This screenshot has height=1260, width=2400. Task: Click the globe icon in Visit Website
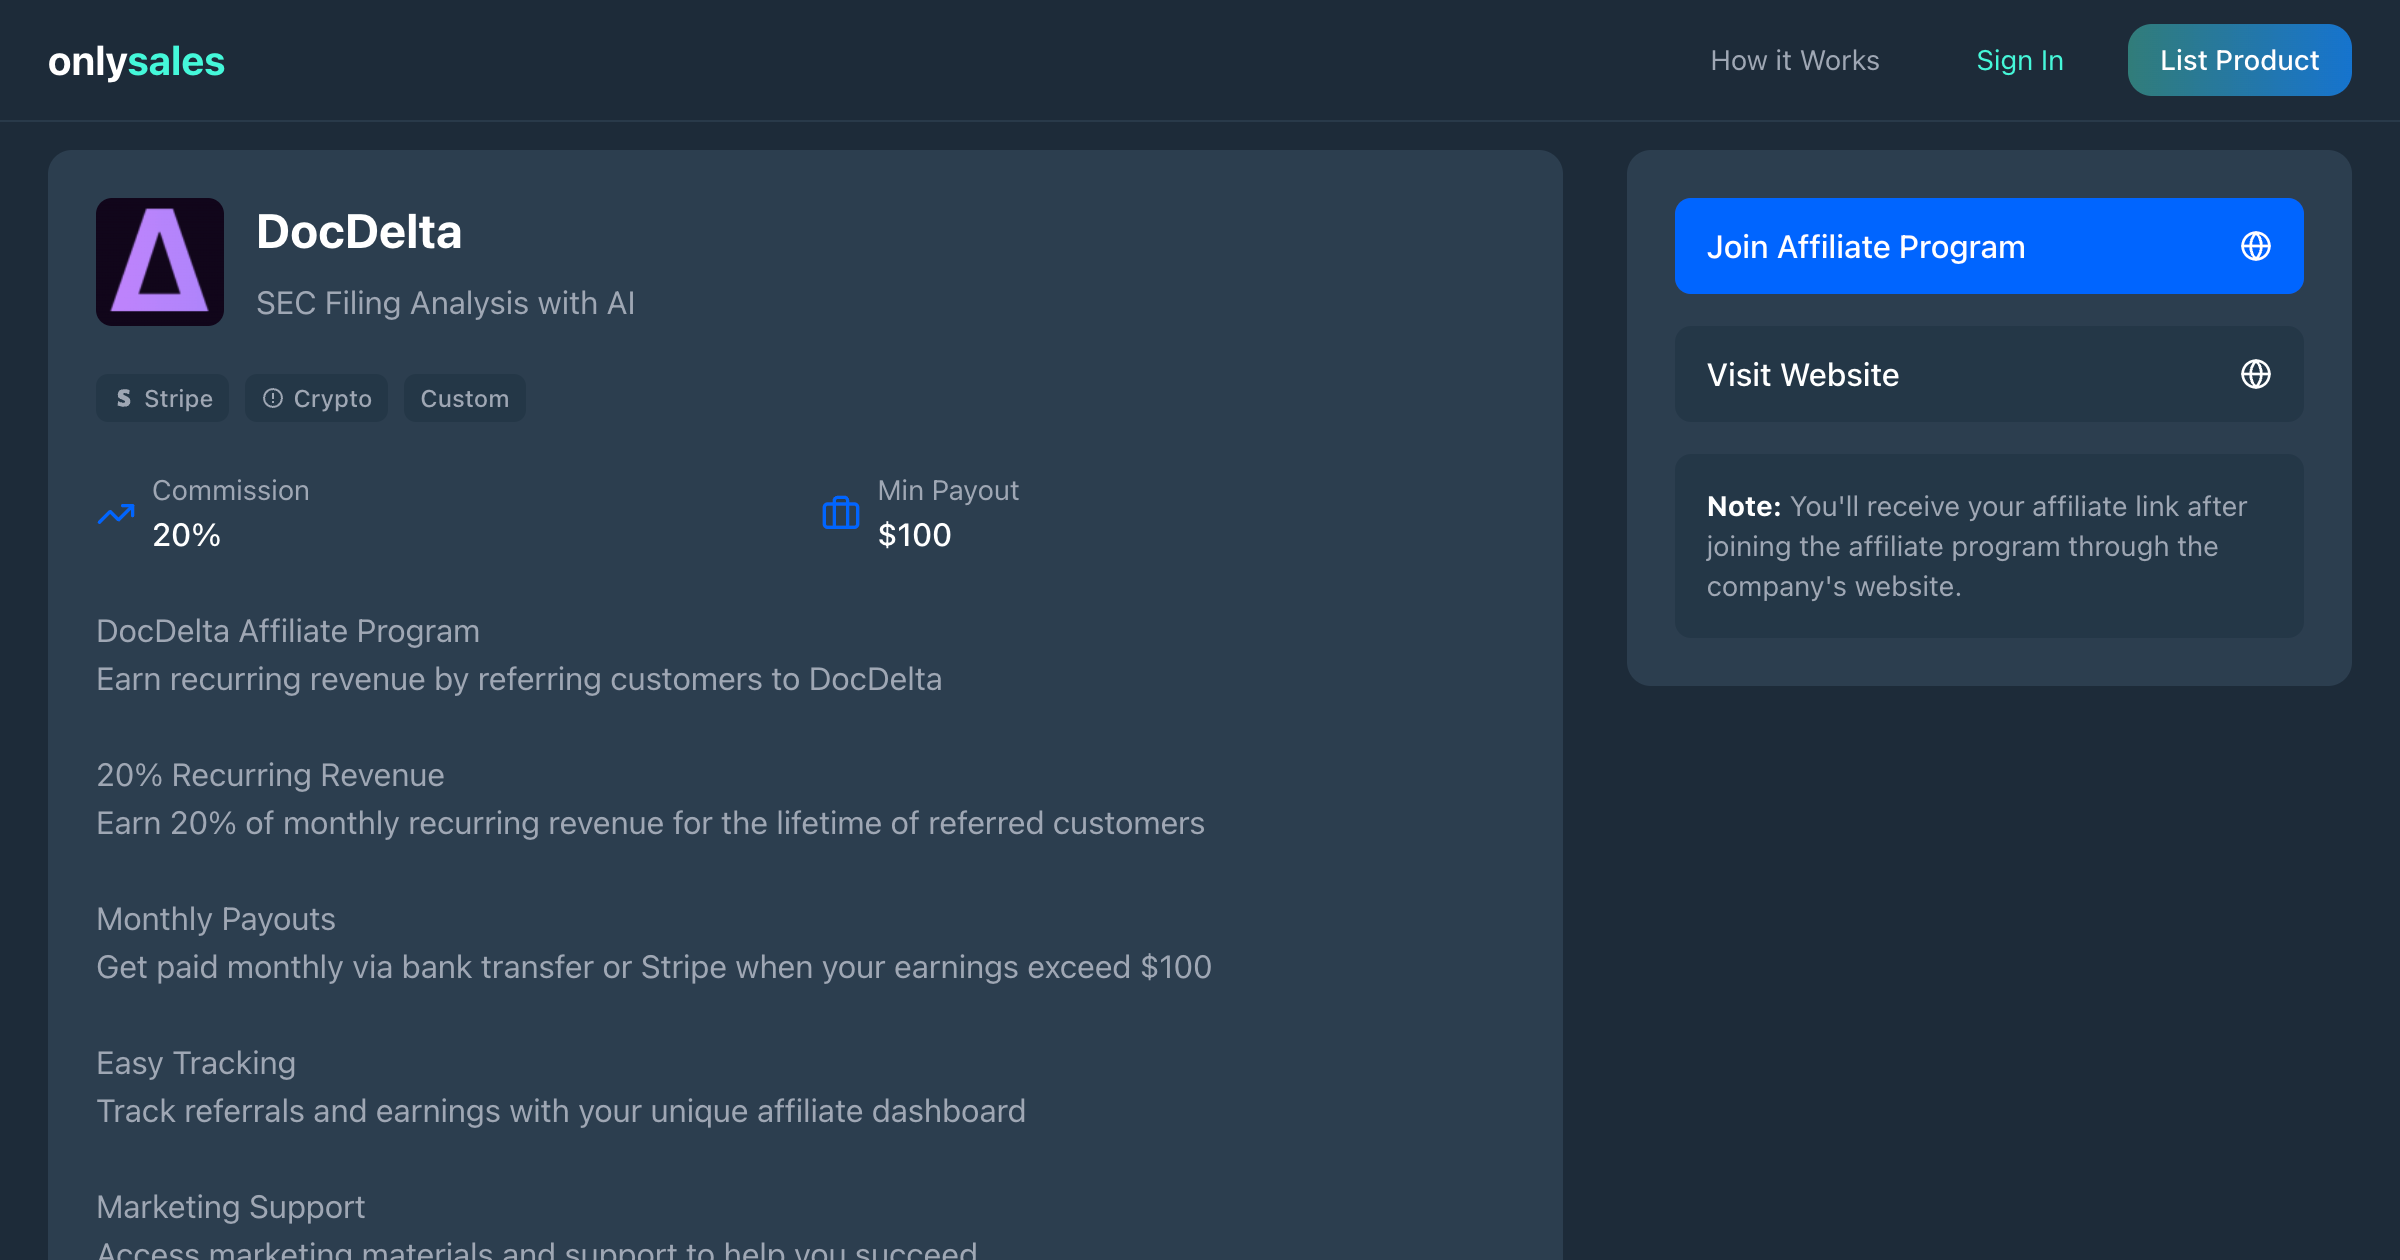coord(2255,374)
